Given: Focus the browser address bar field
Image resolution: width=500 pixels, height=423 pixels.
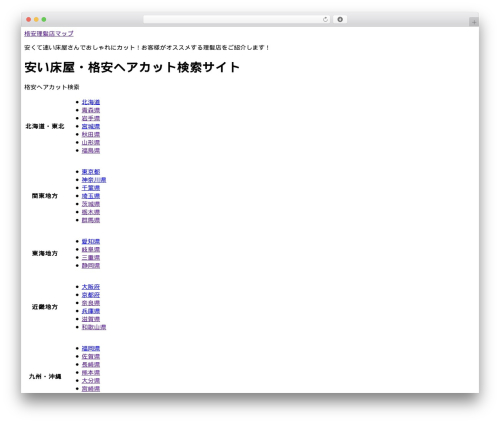Looking at the screenshot, I should [x=237, y=19].
